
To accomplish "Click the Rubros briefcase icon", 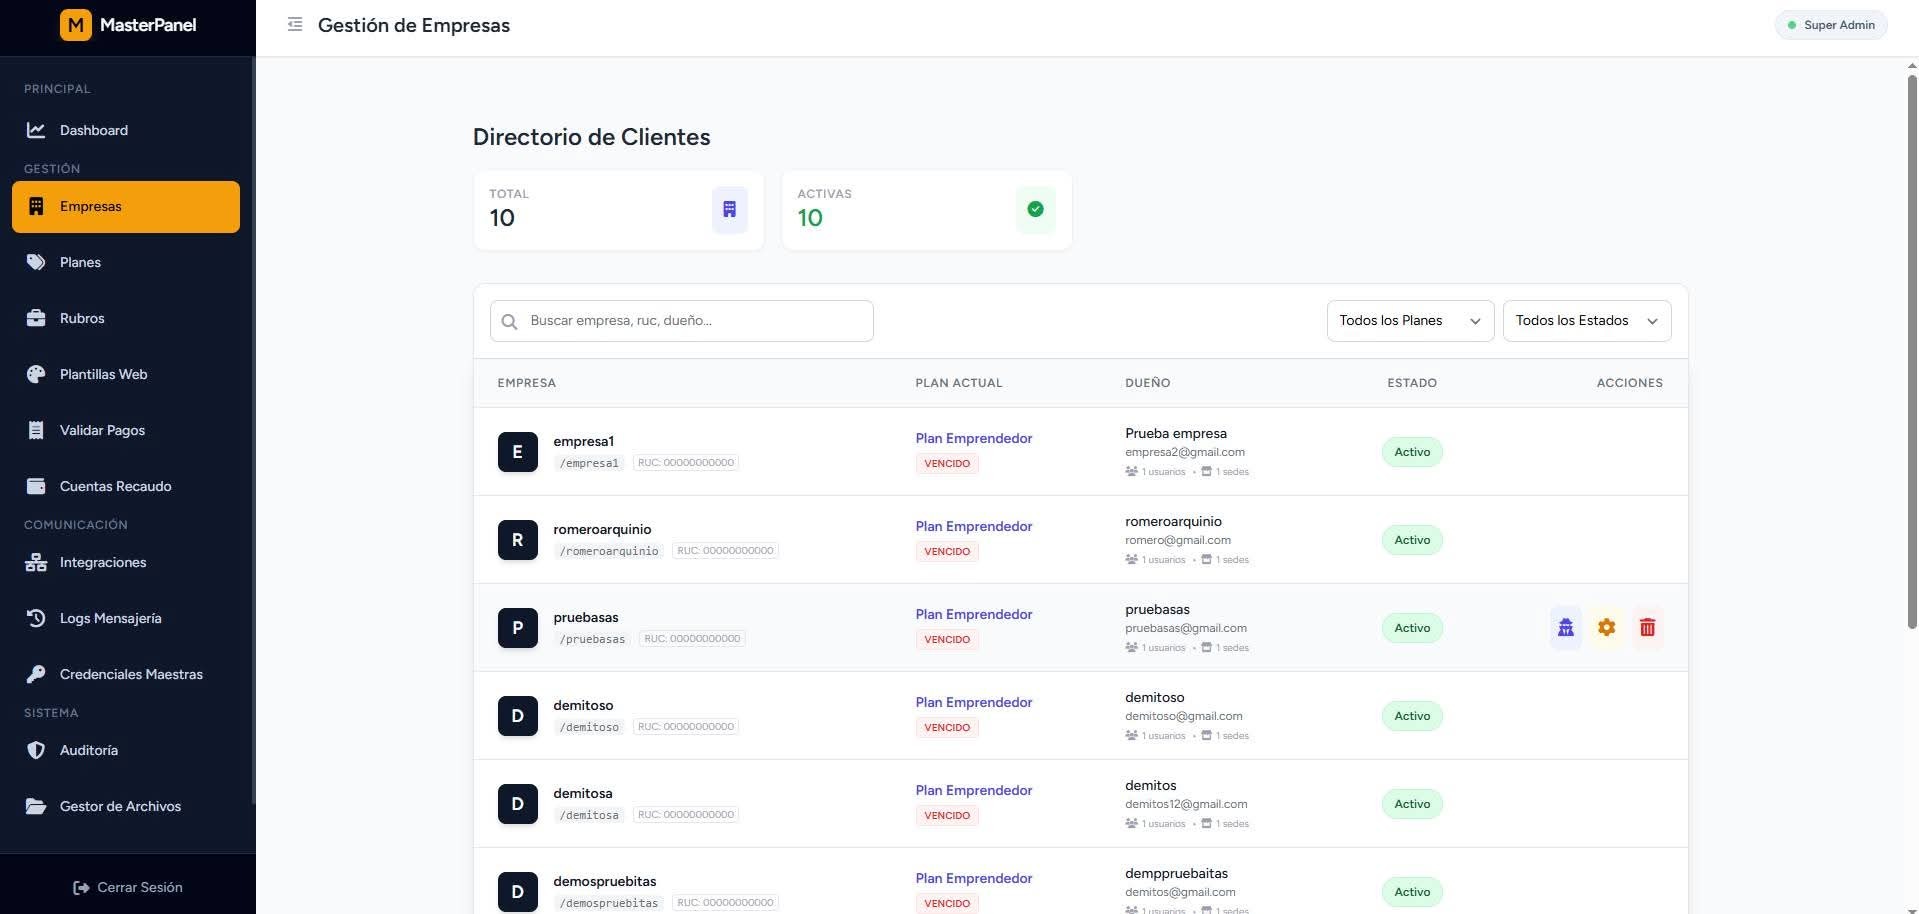I will (x=36, y=318).
